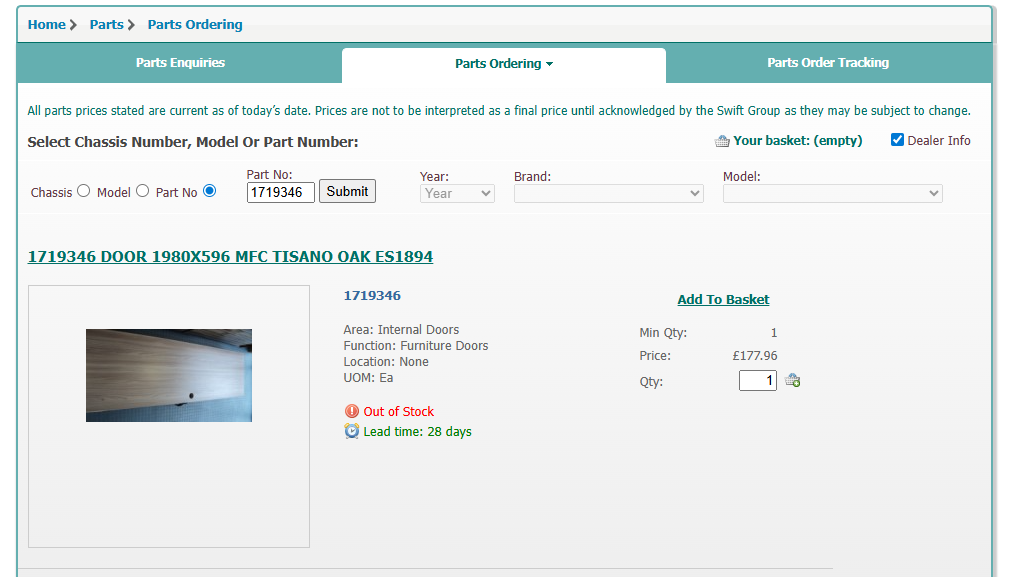The image size is (1014, 577).
Task: Select the Part No radio button
Action: [x=210, y=191]
